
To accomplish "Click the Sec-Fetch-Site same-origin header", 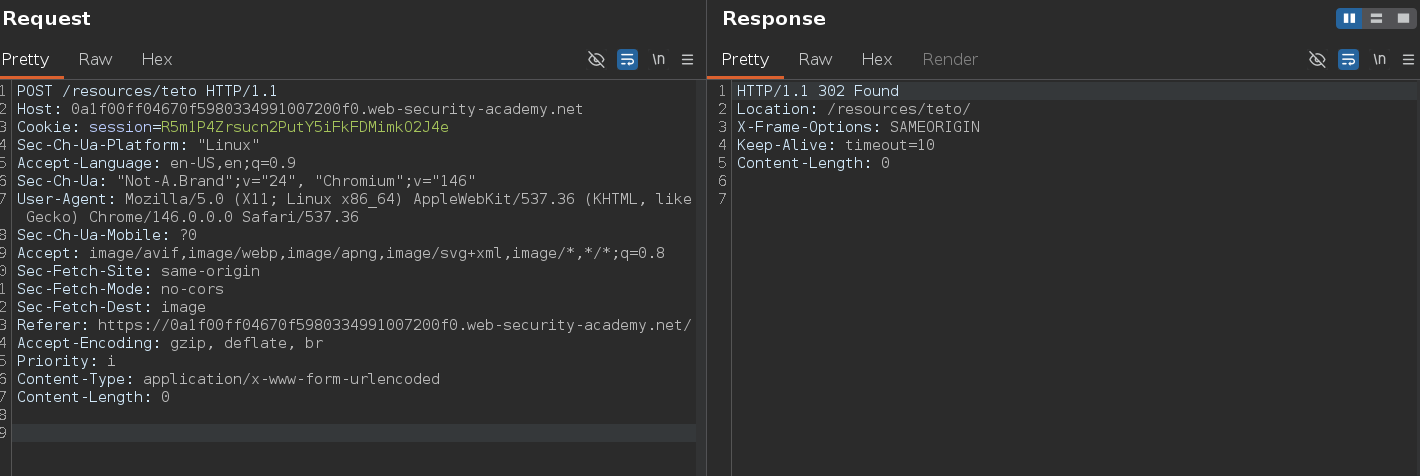I will [138, 271].
